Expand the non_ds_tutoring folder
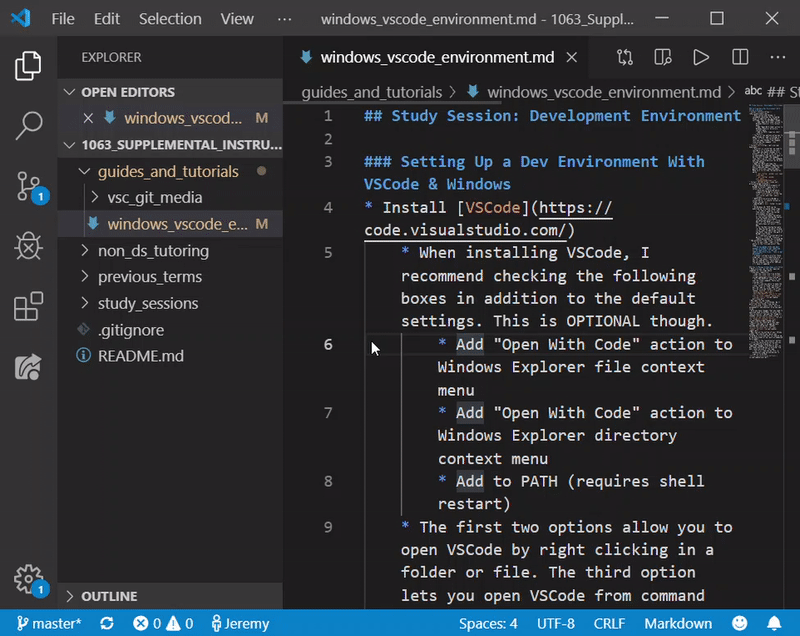This screenshot has width=800, height=636. (85, 250)
